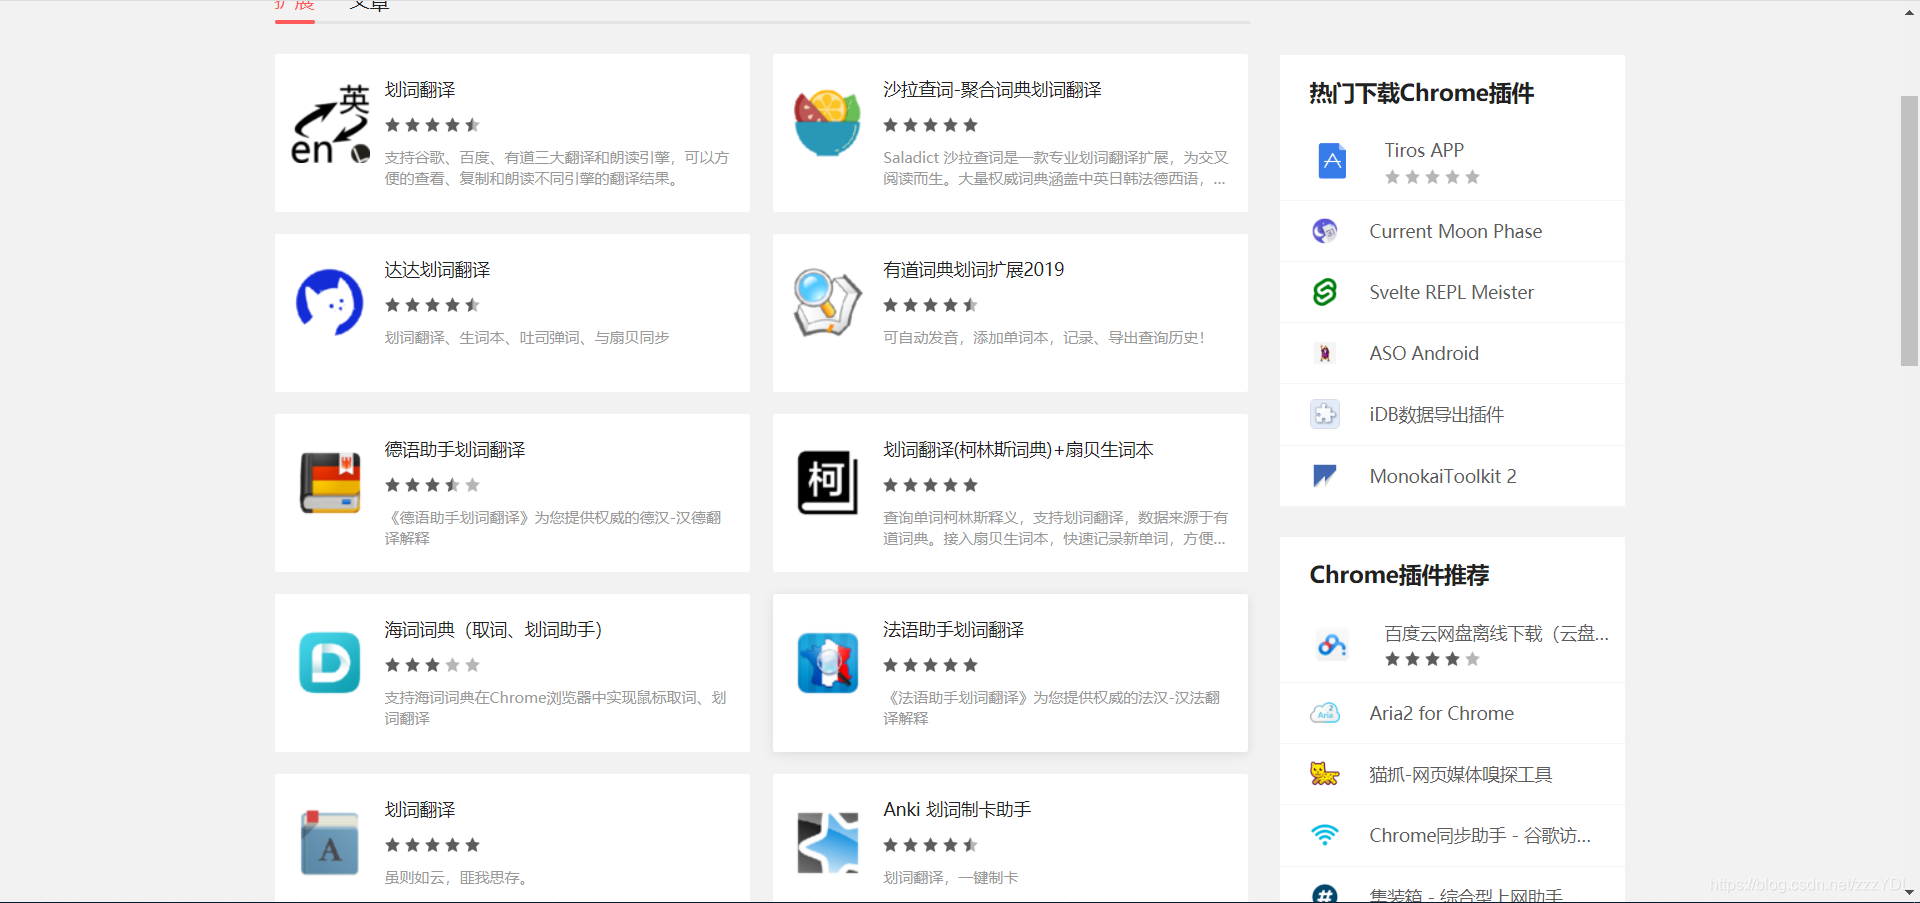Open the iDB数据导出插件 entry
This screenshot has height=903, width=1920.
tap(1436, 414)
